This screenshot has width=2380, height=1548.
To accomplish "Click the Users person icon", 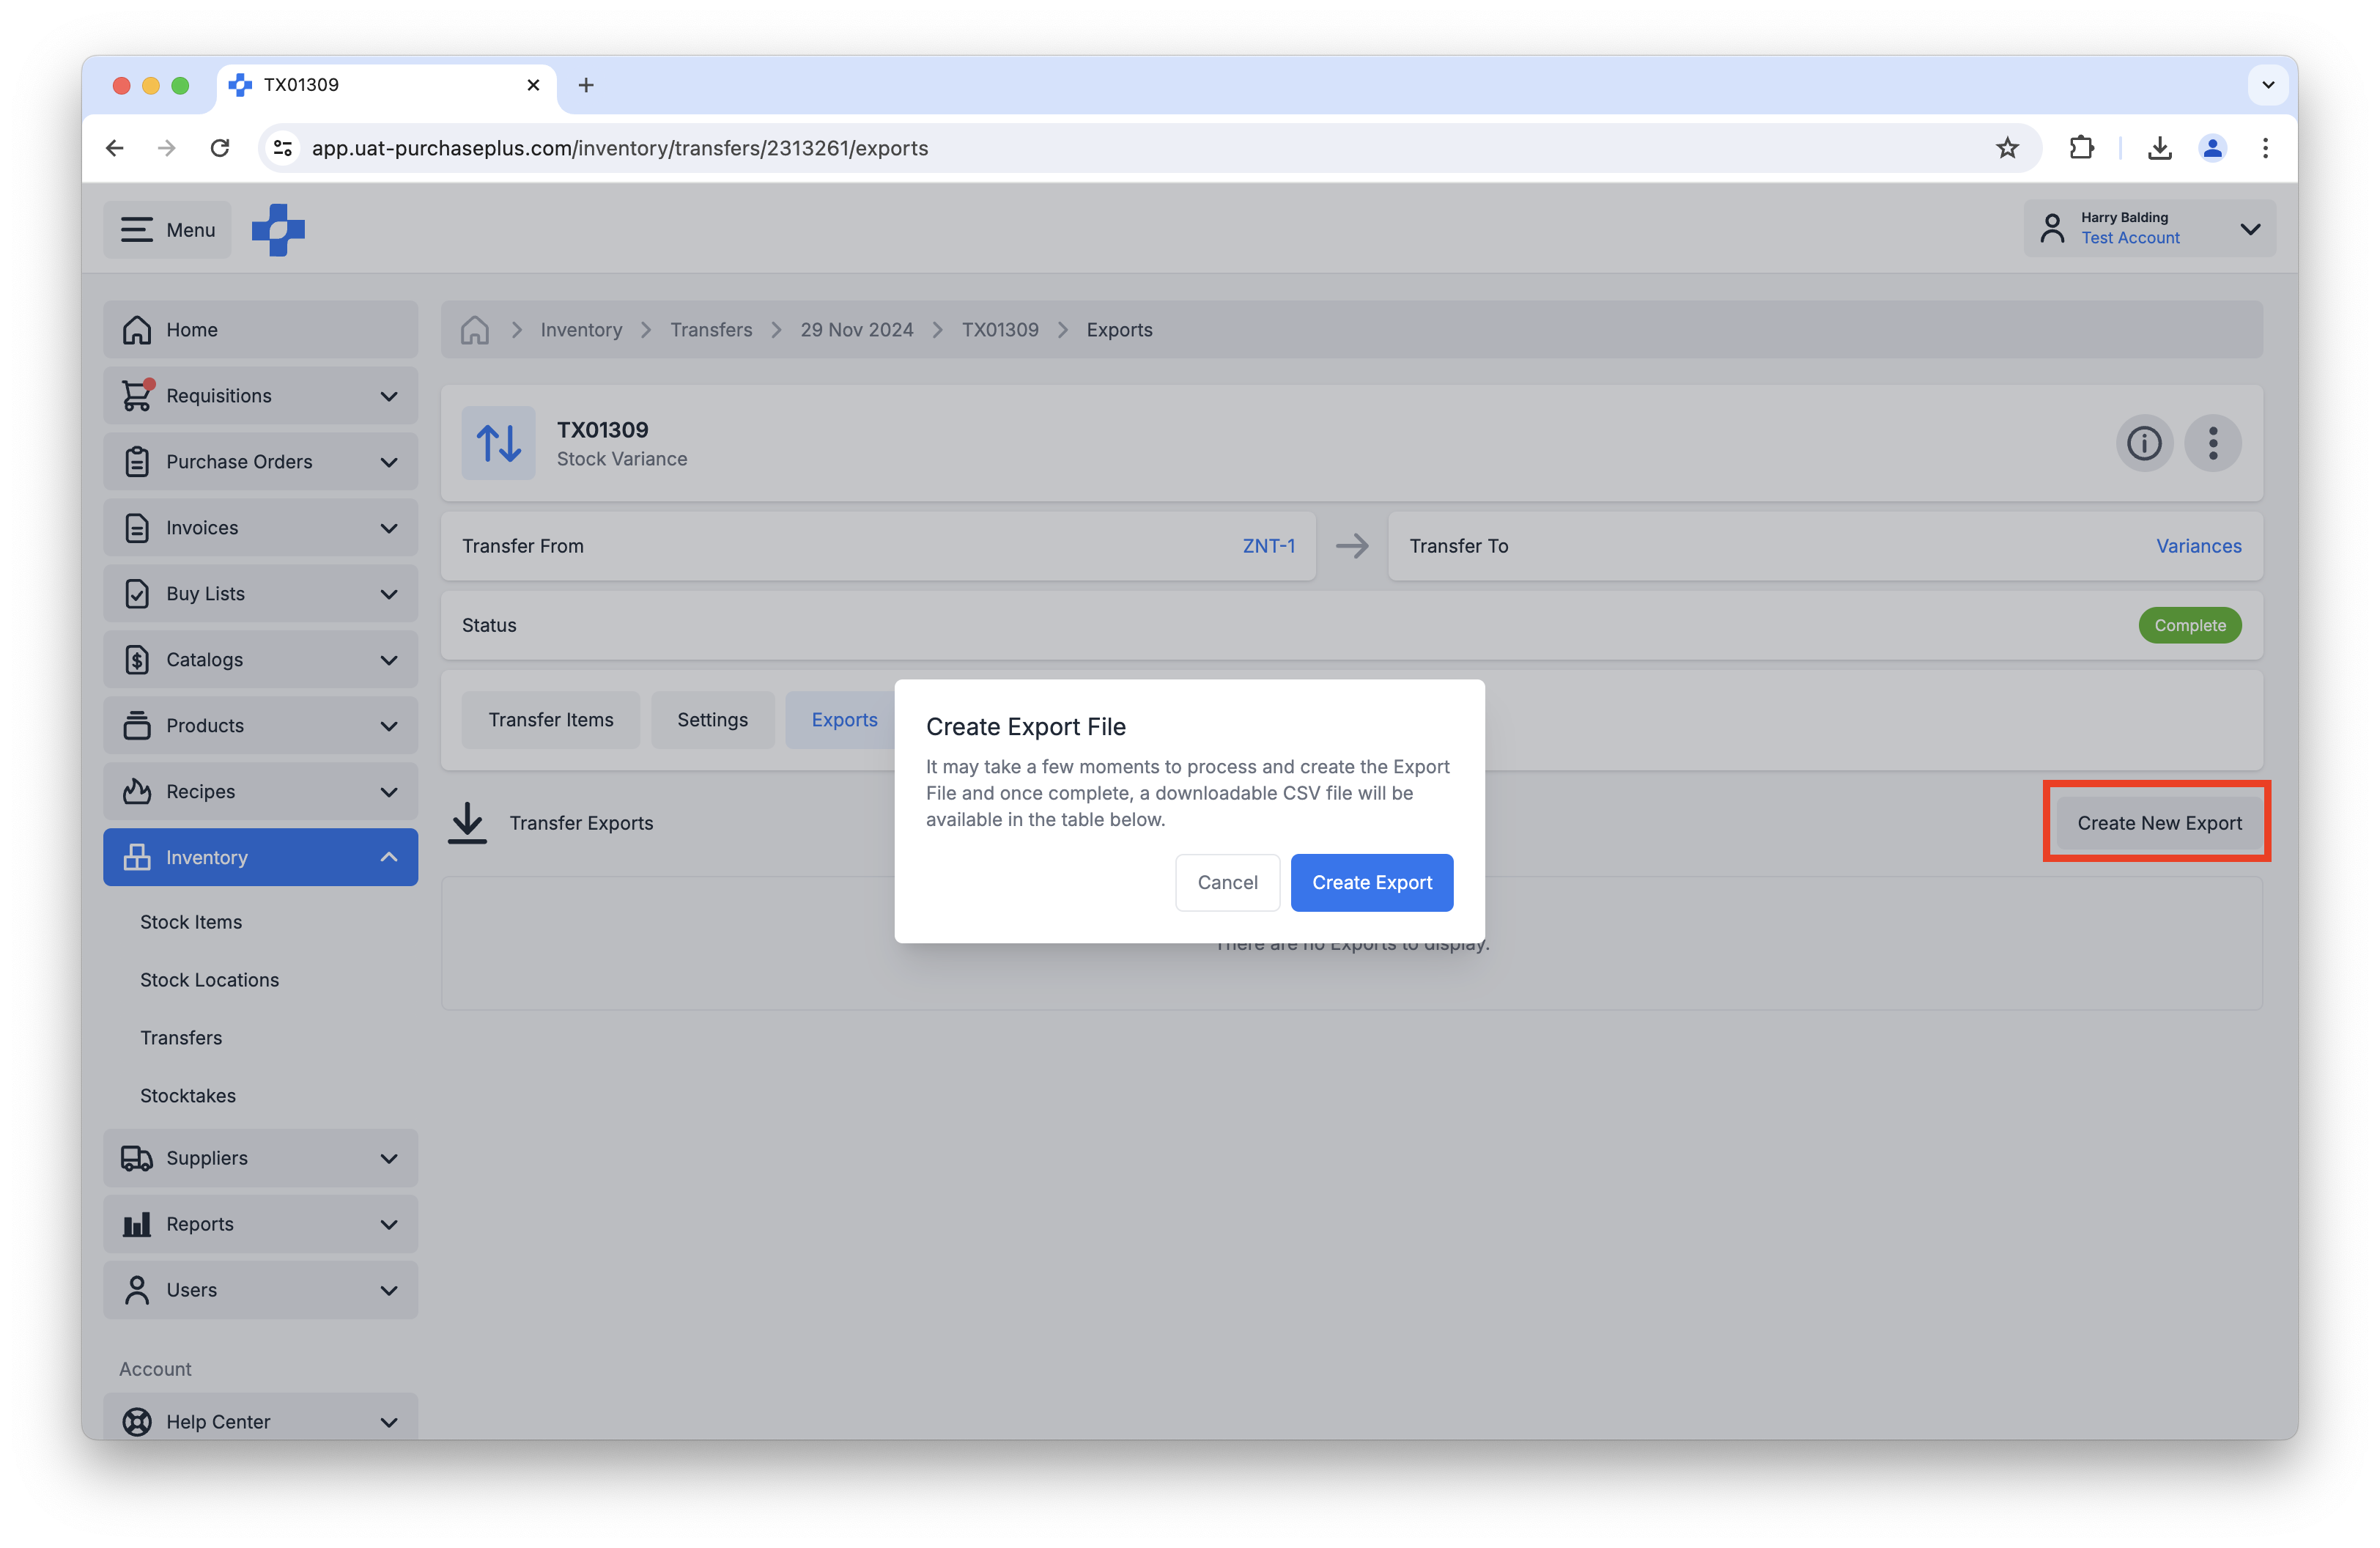I will [137, 1290].
